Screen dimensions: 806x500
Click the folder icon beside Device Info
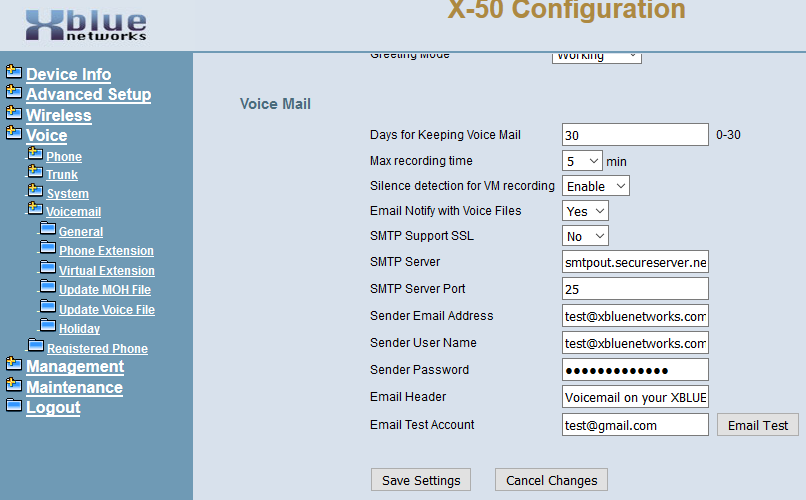point(14,73)
